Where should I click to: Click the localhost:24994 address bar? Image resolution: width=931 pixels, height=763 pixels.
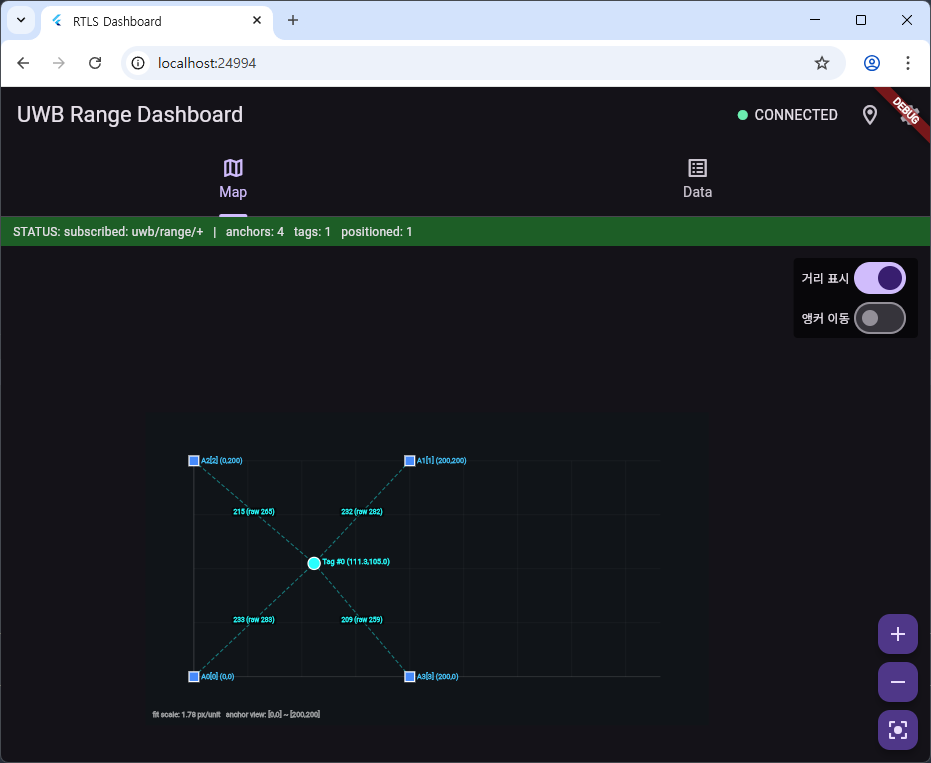point(483,63)
